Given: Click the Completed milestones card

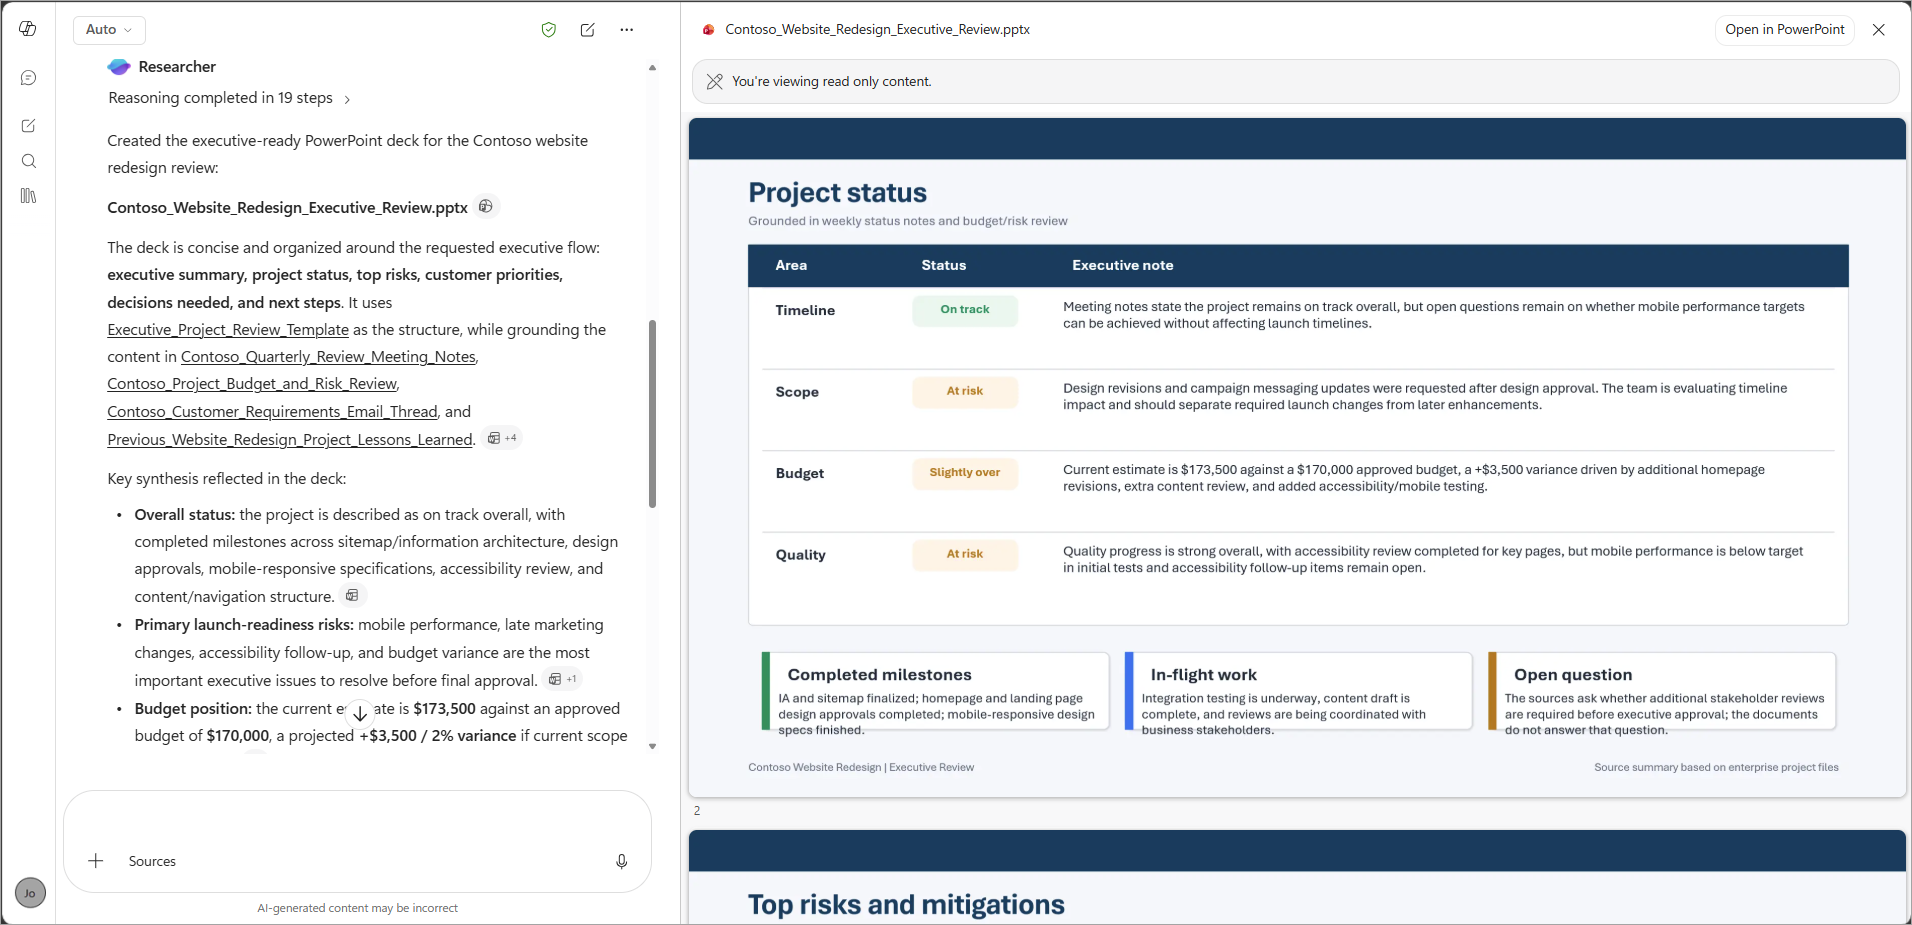Looking at the screenshot, I should (x=936, y=692).
